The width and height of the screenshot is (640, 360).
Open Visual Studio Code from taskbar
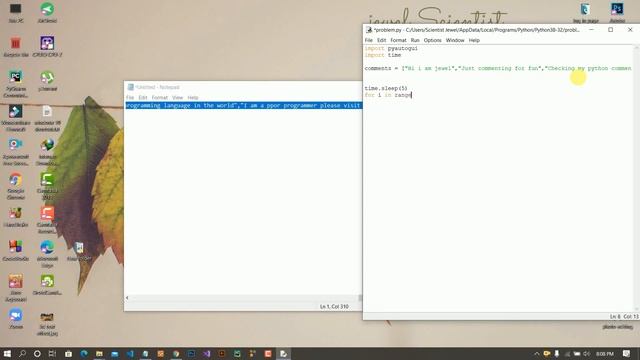[x=130, y=353]
